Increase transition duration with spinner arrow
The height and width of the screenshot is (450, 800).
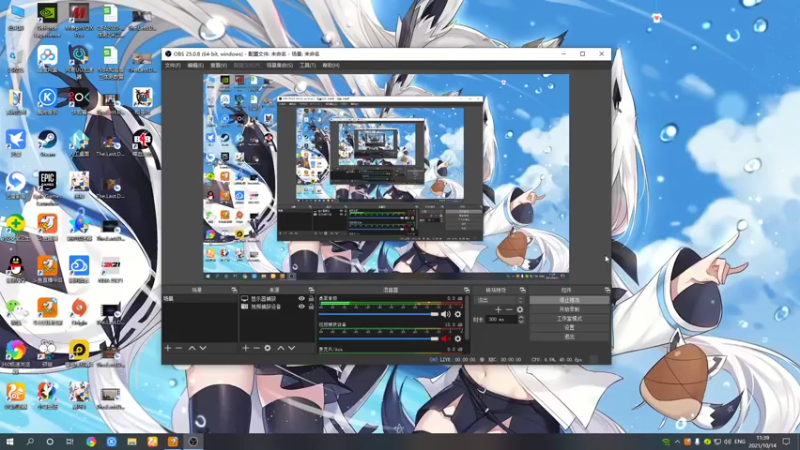click(x=521, y=317)
